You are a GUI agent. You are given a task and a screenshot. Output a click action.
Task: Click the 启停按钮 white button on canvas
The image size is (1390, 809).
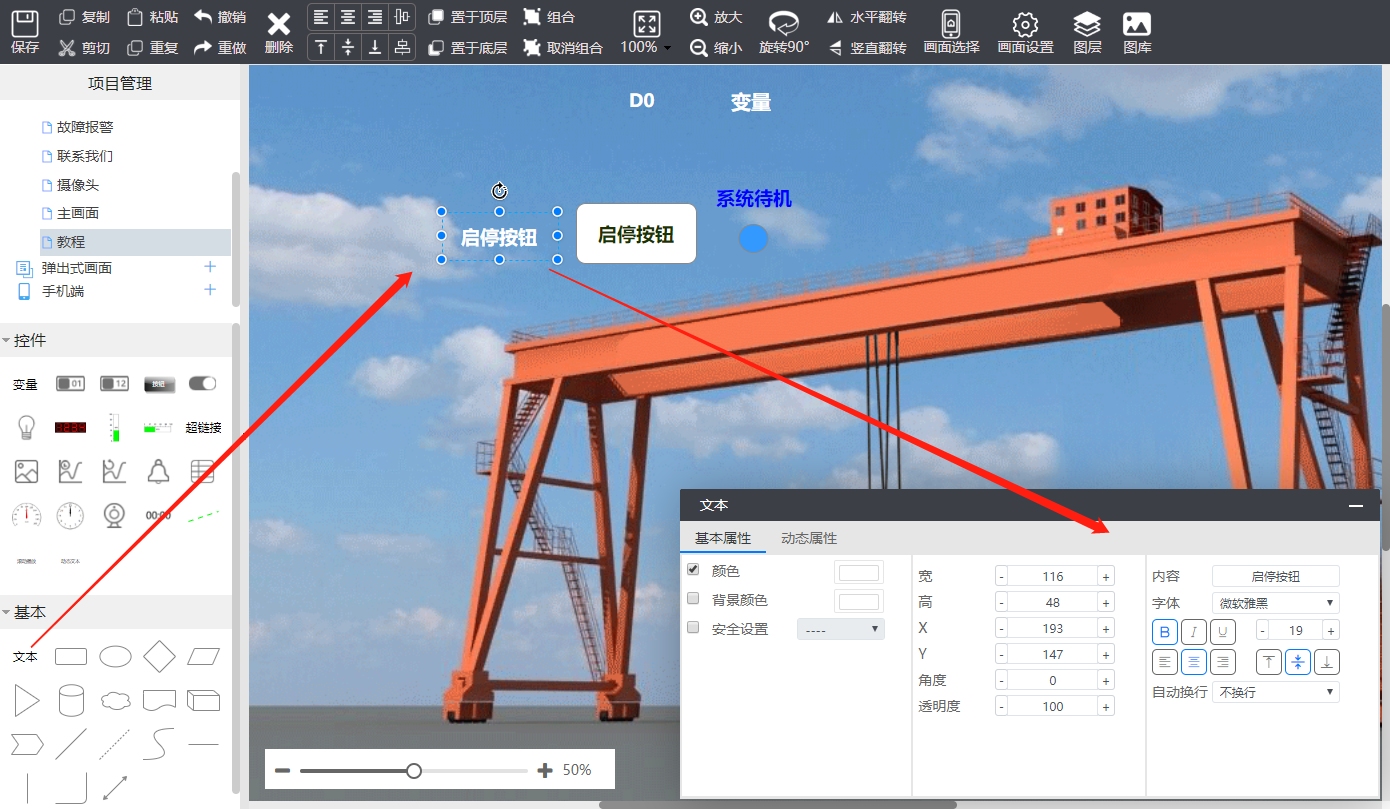click(636, 234)
